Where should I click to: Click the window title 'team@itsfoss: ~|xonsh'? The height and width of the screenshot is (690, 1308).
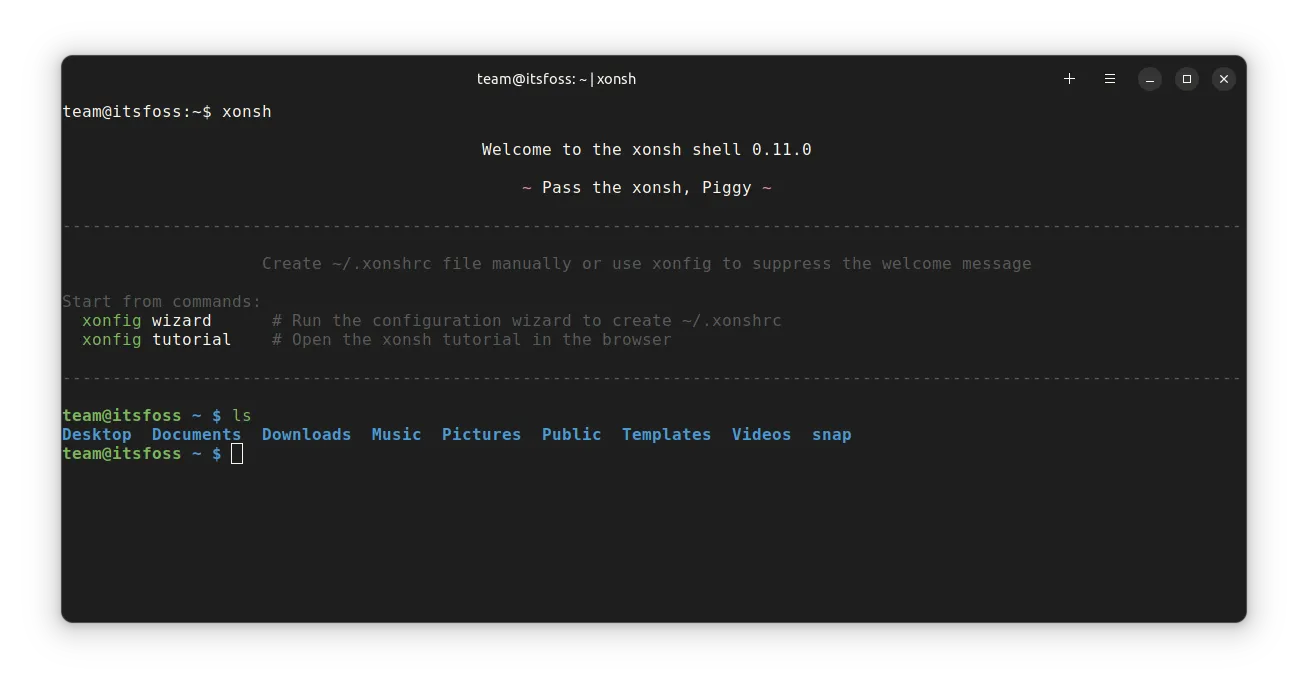(x=556, y=79)
